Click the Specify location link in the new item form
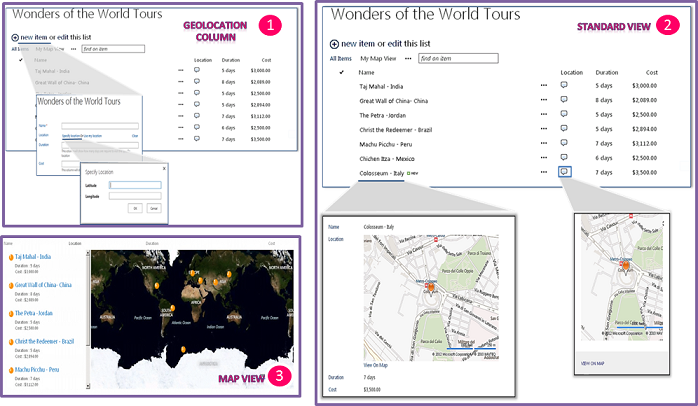The width and height of the screenshot is (698, 406). coord(71,136)
